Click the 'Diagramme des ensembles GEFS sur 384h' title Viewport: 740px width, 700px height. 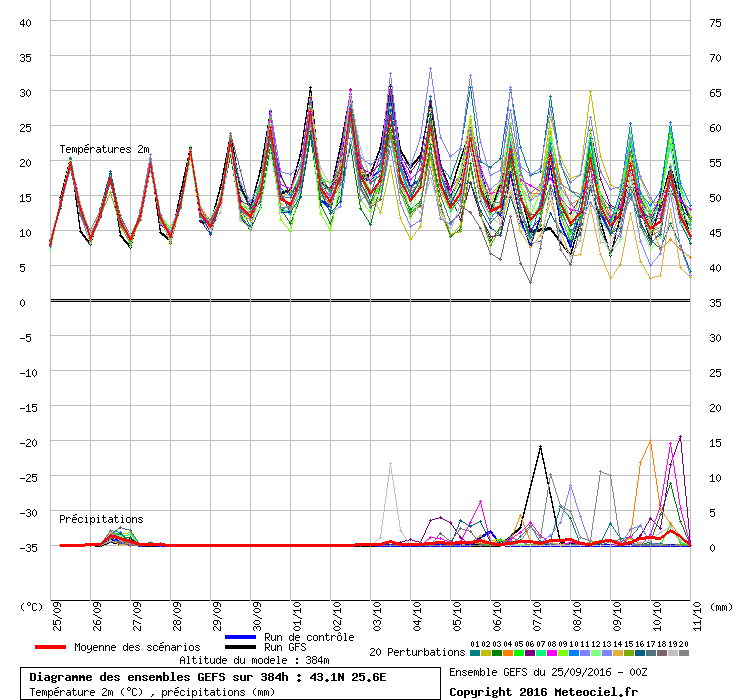pyautogui.click(x=159, y=677)
